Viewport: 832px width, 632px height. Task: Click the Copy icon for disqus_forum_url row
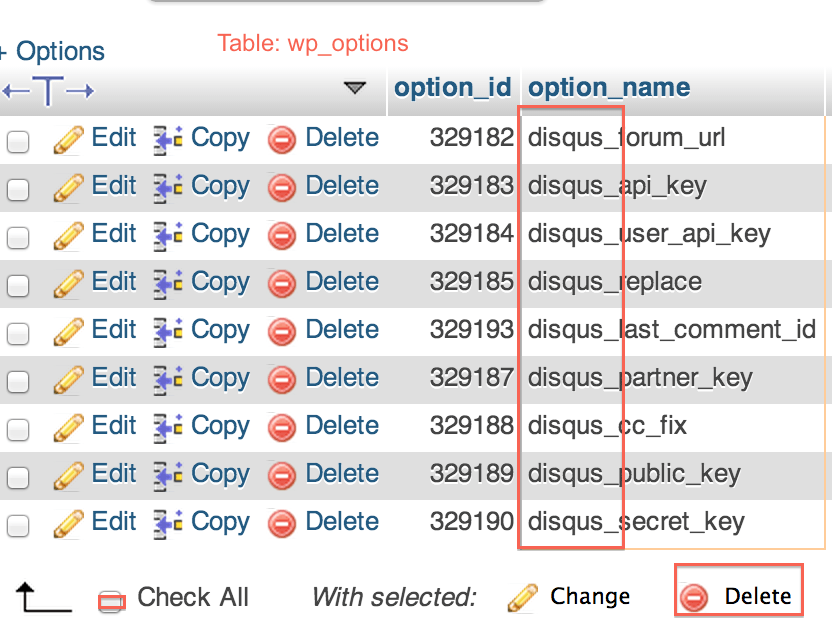tap(168, 140)
